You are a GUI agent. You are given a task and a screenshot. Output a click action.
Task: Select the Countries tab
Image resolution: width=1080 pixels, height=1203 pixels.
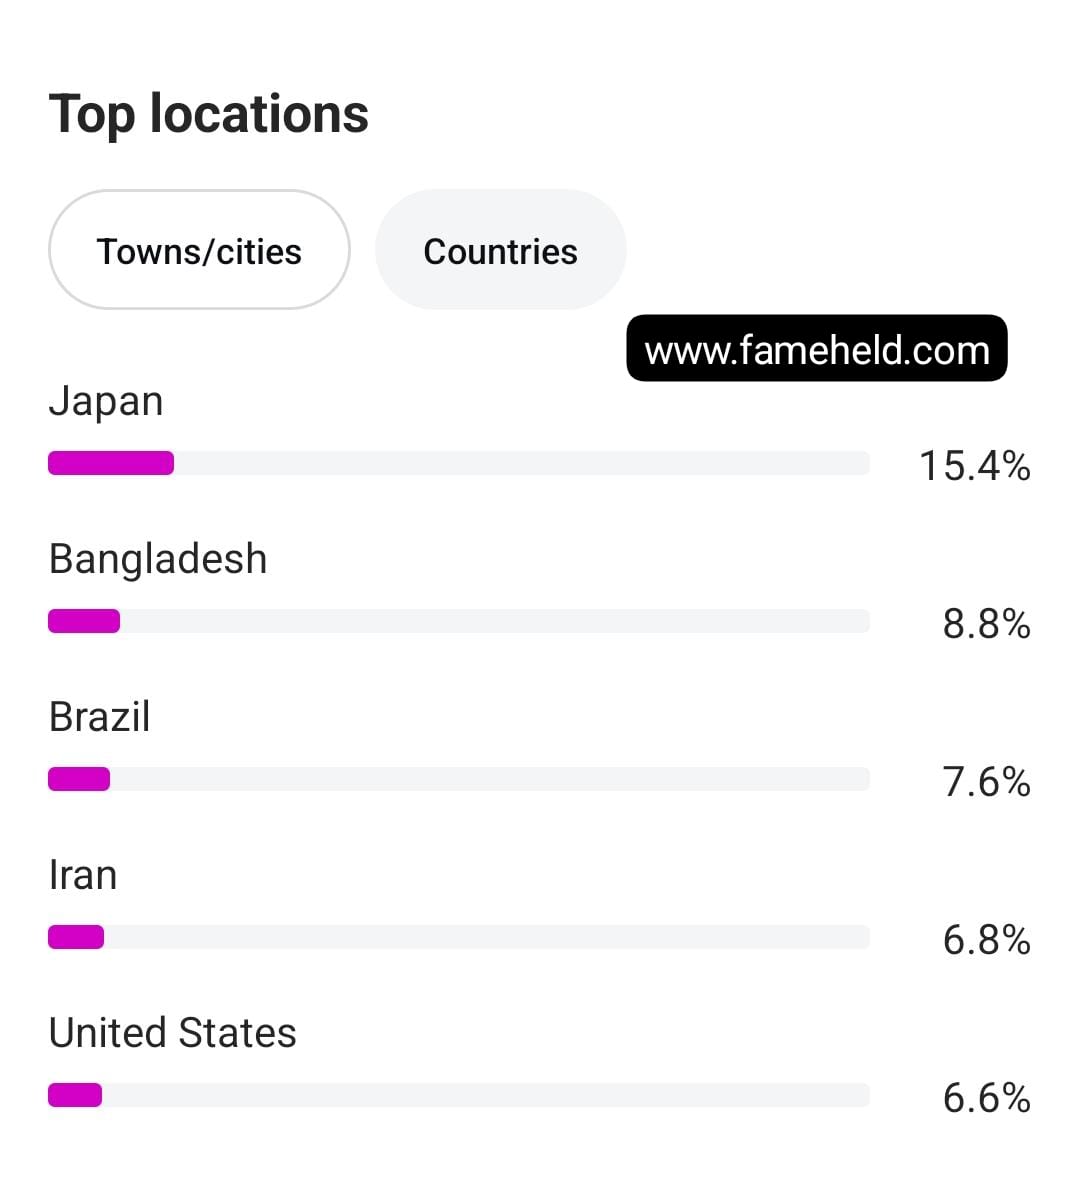click(x=500, y=250)
